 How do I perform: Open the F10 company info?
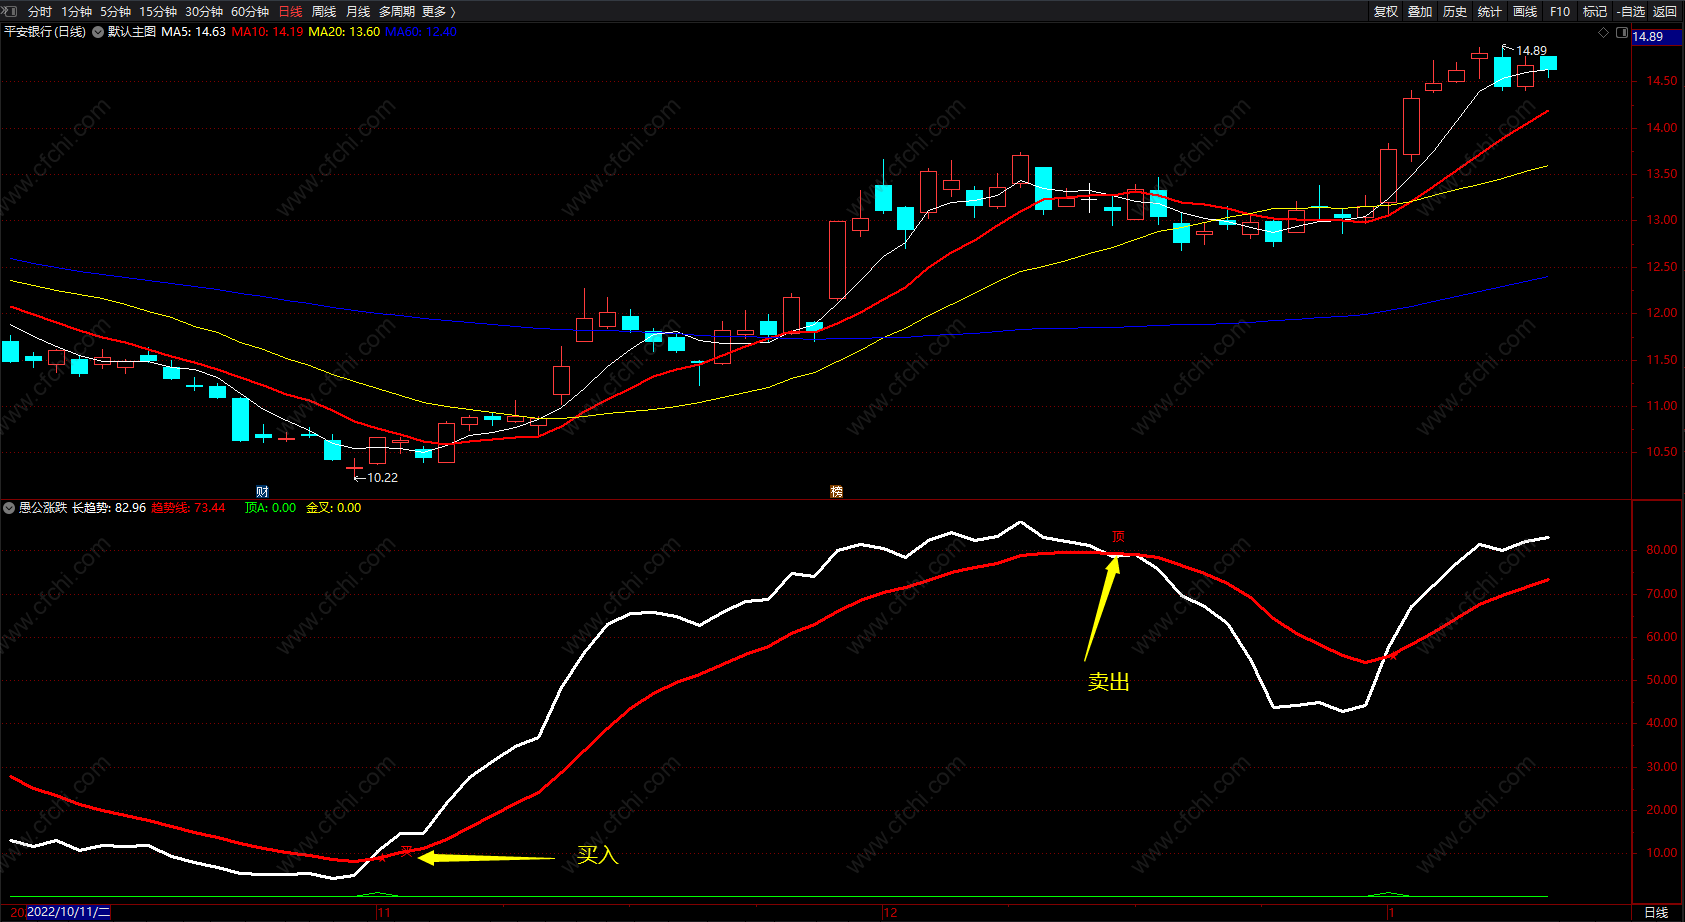pyautogui.click(x=1560, y=12)
